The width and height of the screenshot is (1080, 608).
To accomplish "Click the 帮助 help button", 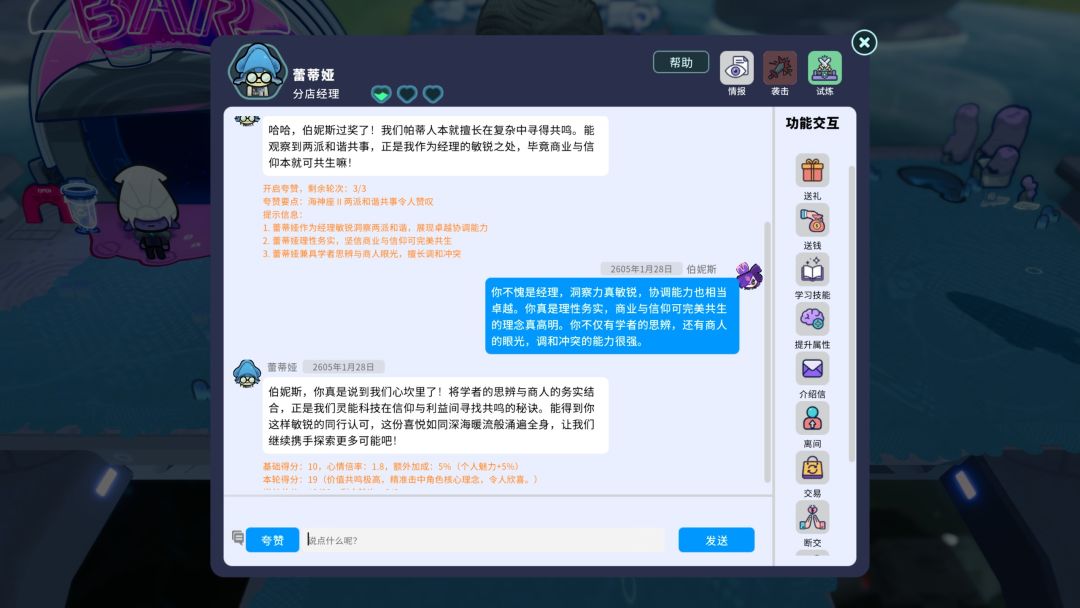I will coord(681,62).
